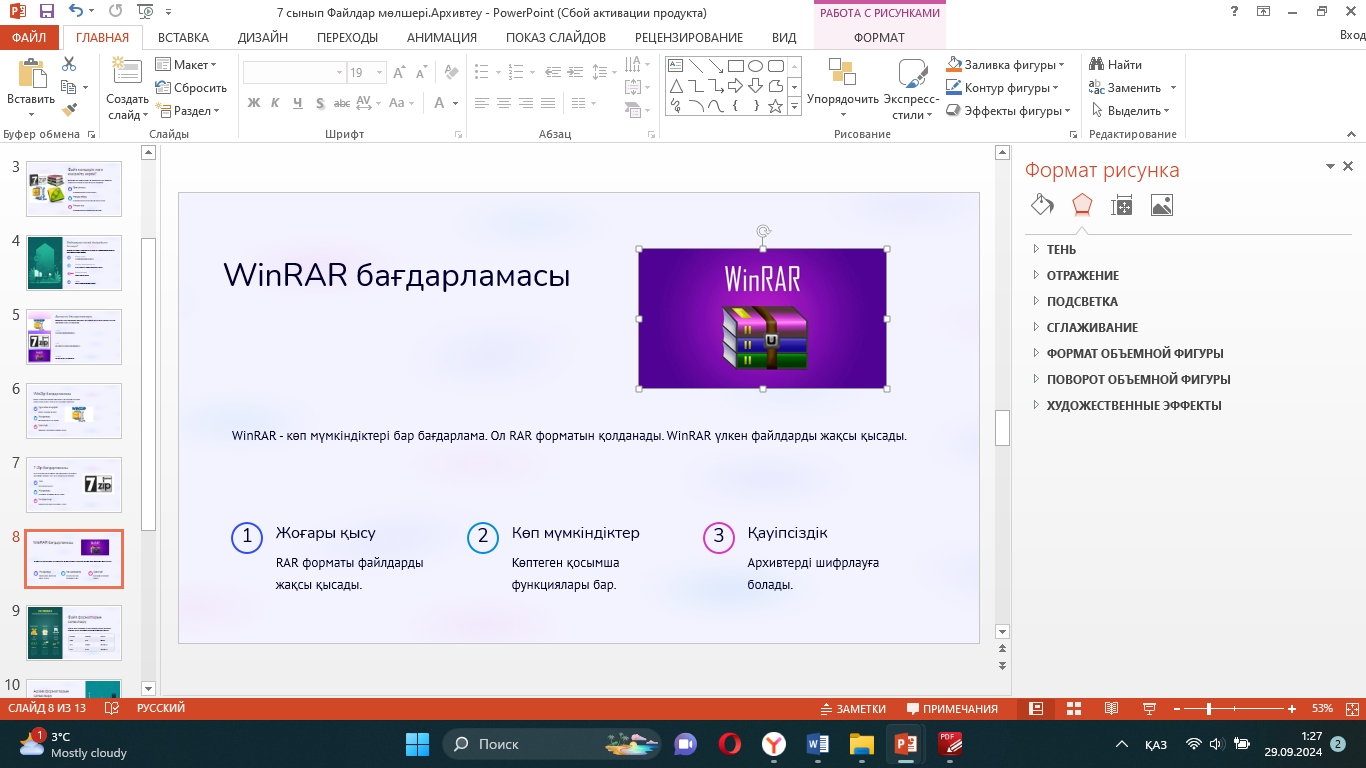Click the Сбросить button
This screenshot has width=1366, height=768.
tap(191, 87)
